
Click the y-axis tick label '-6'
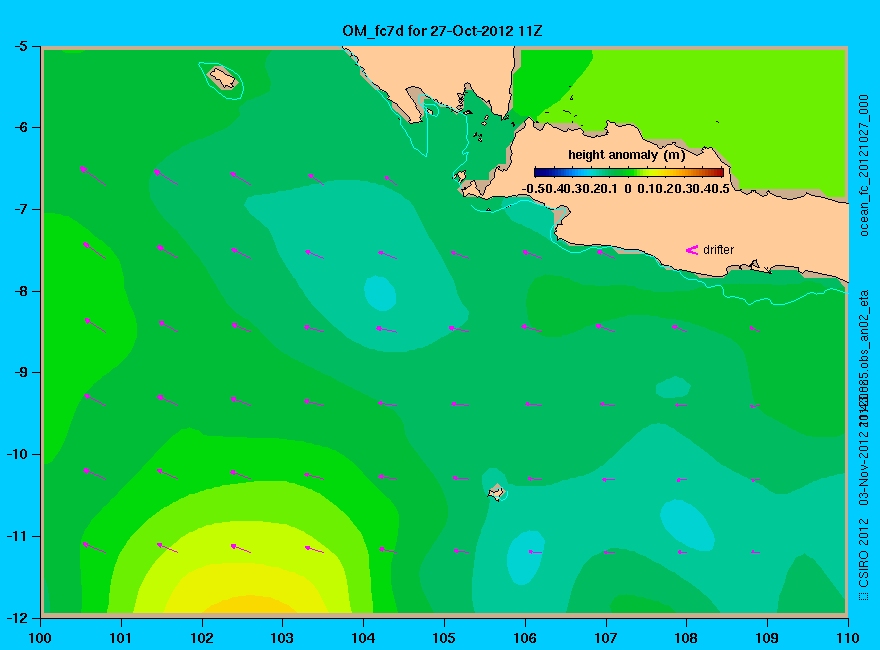click(20, 128)
